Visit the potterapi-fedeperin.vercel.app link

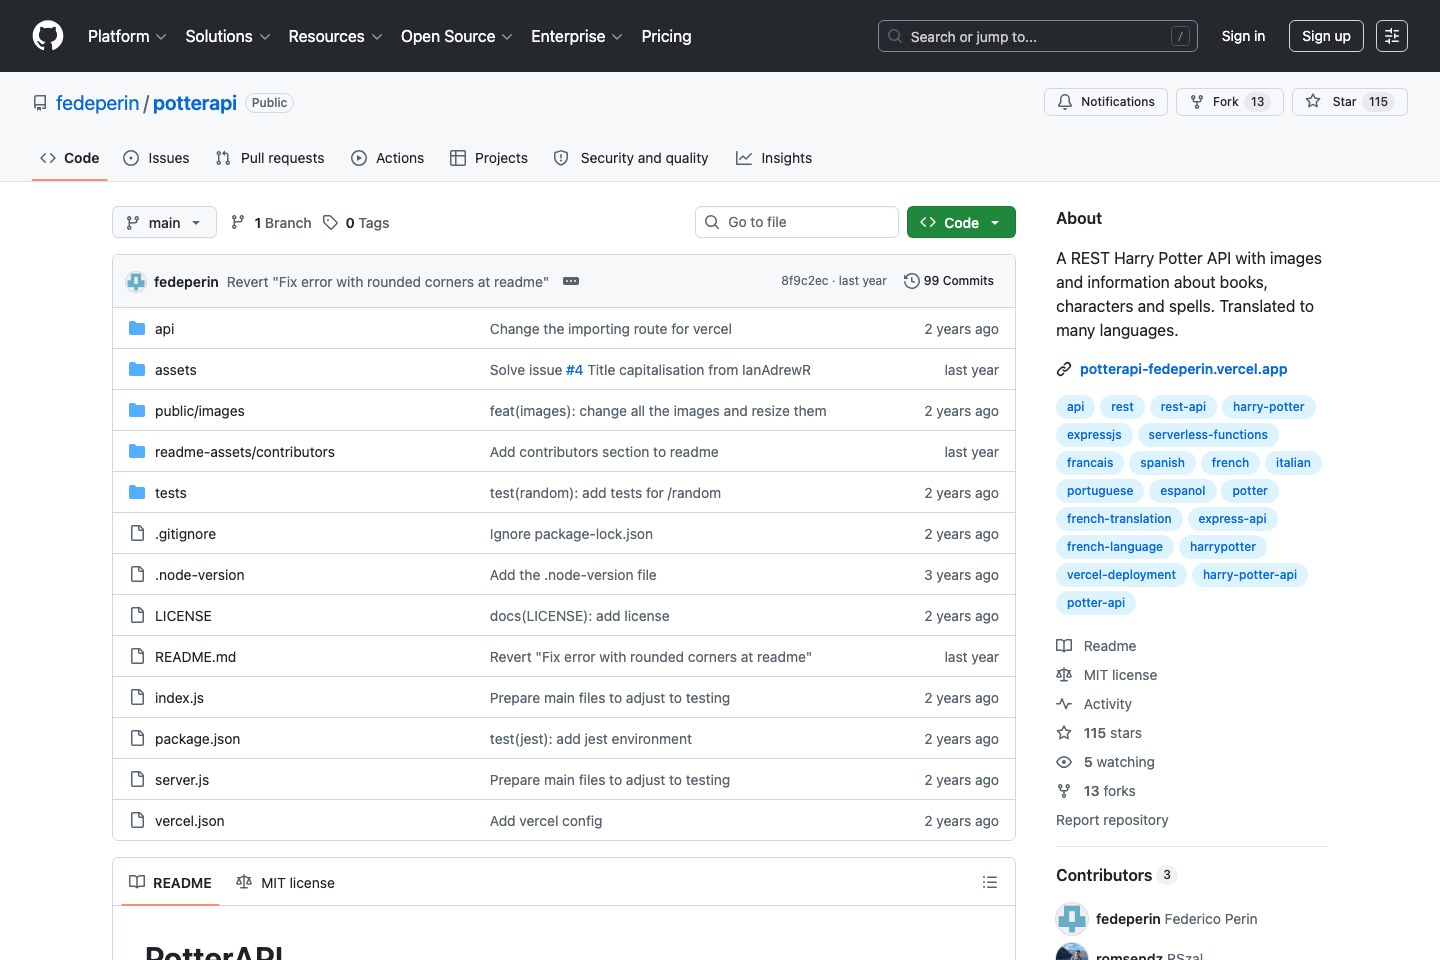(1183, 368)
